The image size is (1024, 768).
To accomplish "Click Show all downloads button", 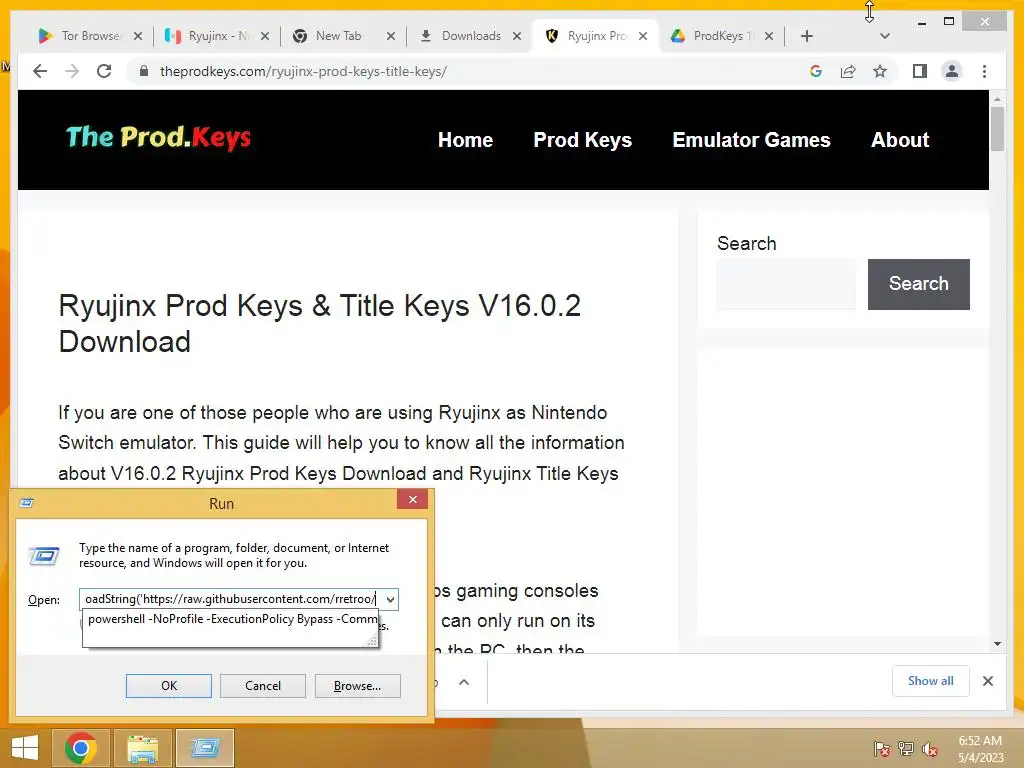I will coord(930,681).
